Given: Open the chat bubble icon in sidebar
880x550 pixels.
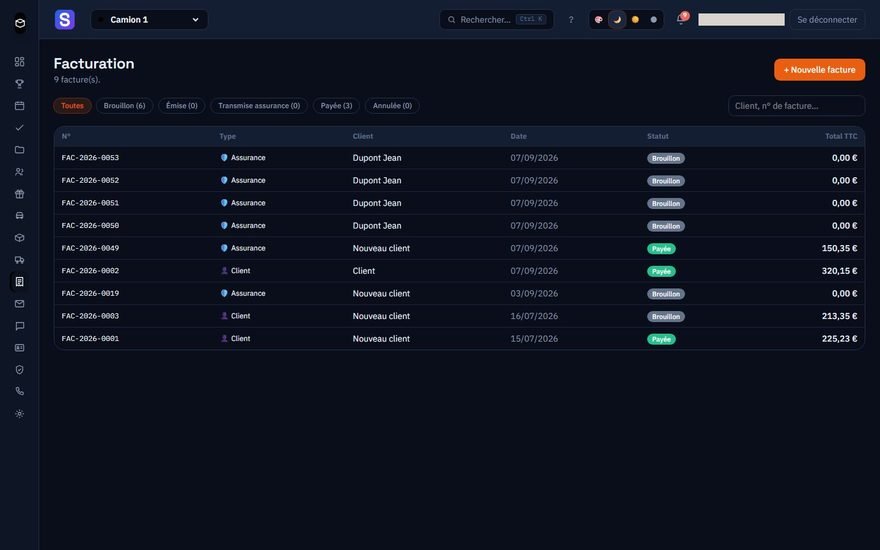Looking at the screenshot, I should 20,326.
